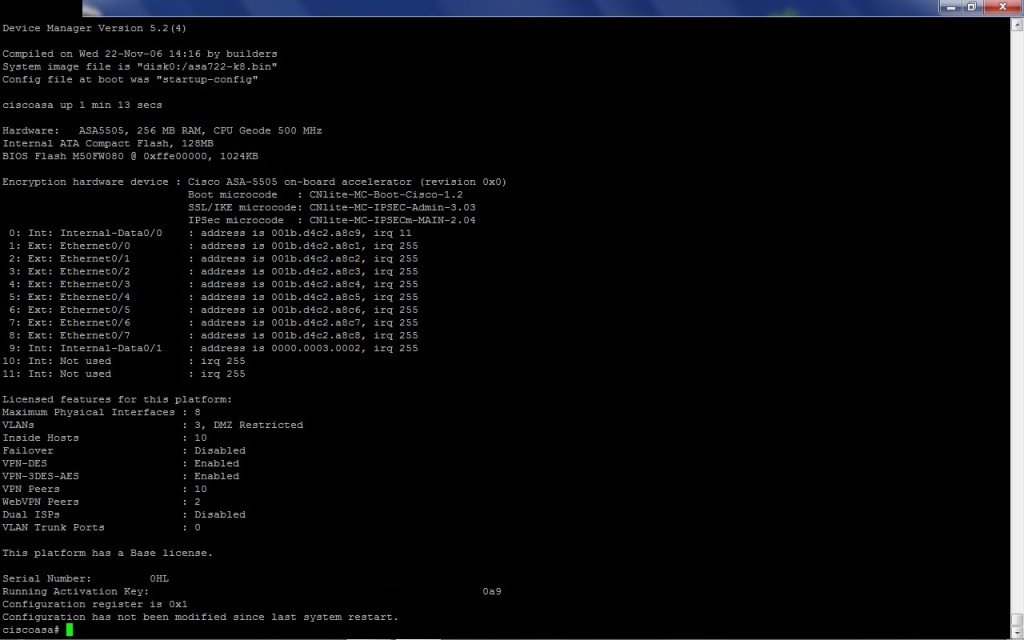Click the 'Compiled on Wed 22-Nov-06' line

[x=140, y=54]
